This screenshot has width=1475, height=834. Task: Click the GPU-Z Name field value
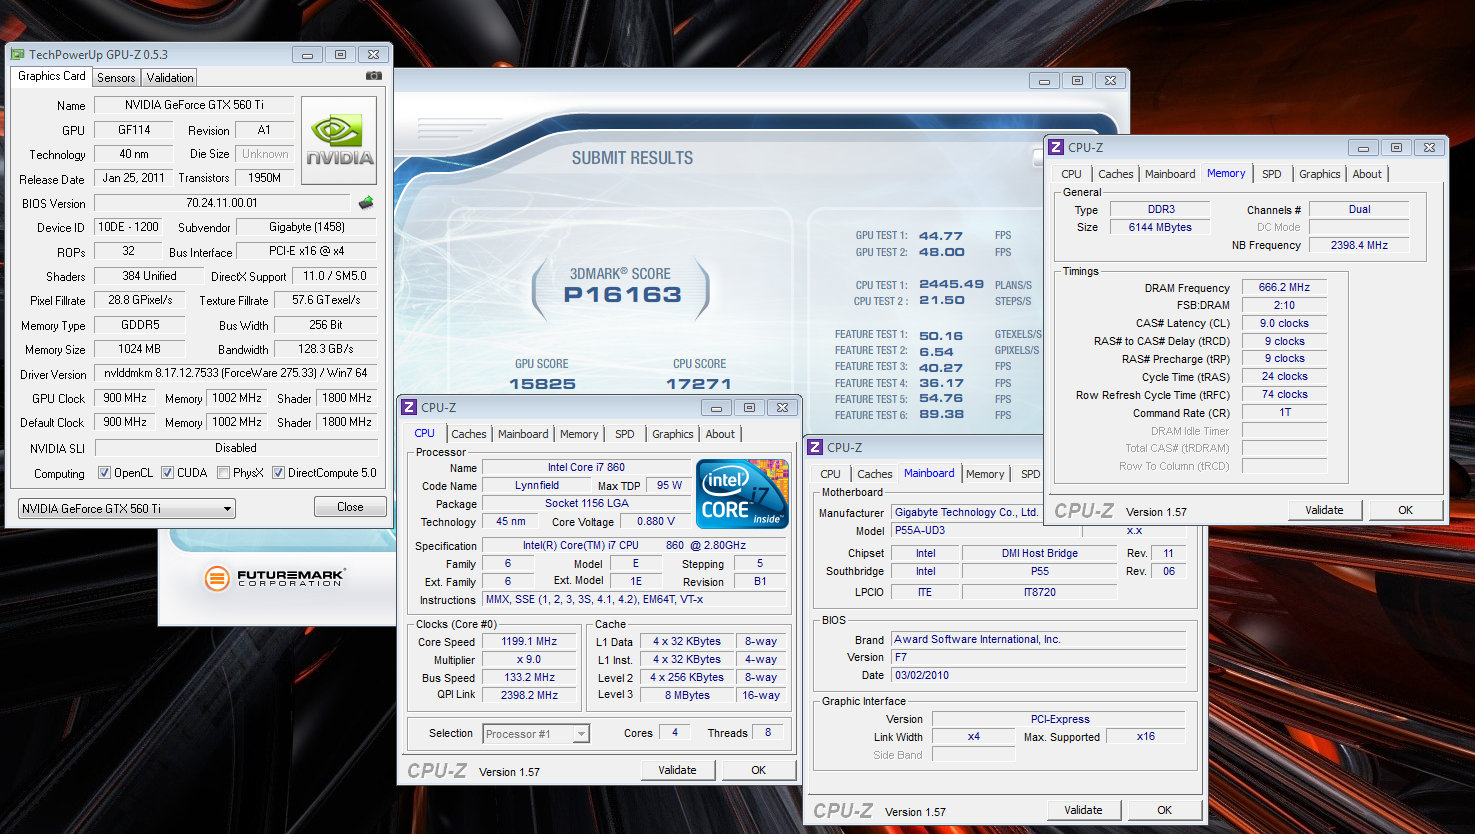click(x=194, y=105)
